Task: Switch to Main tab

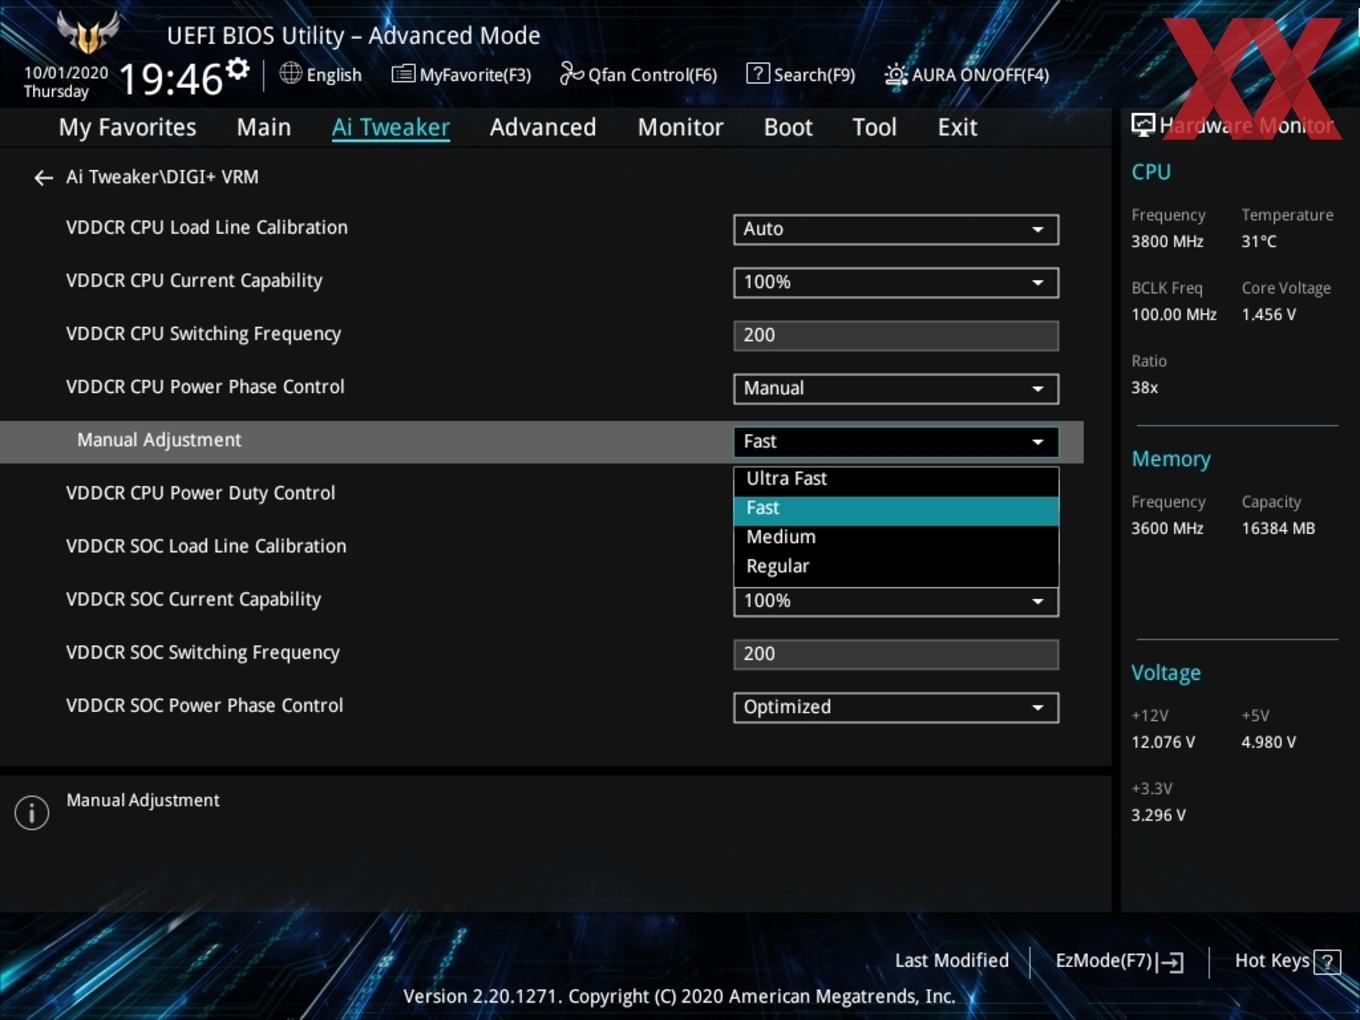Action: point(264,128)
